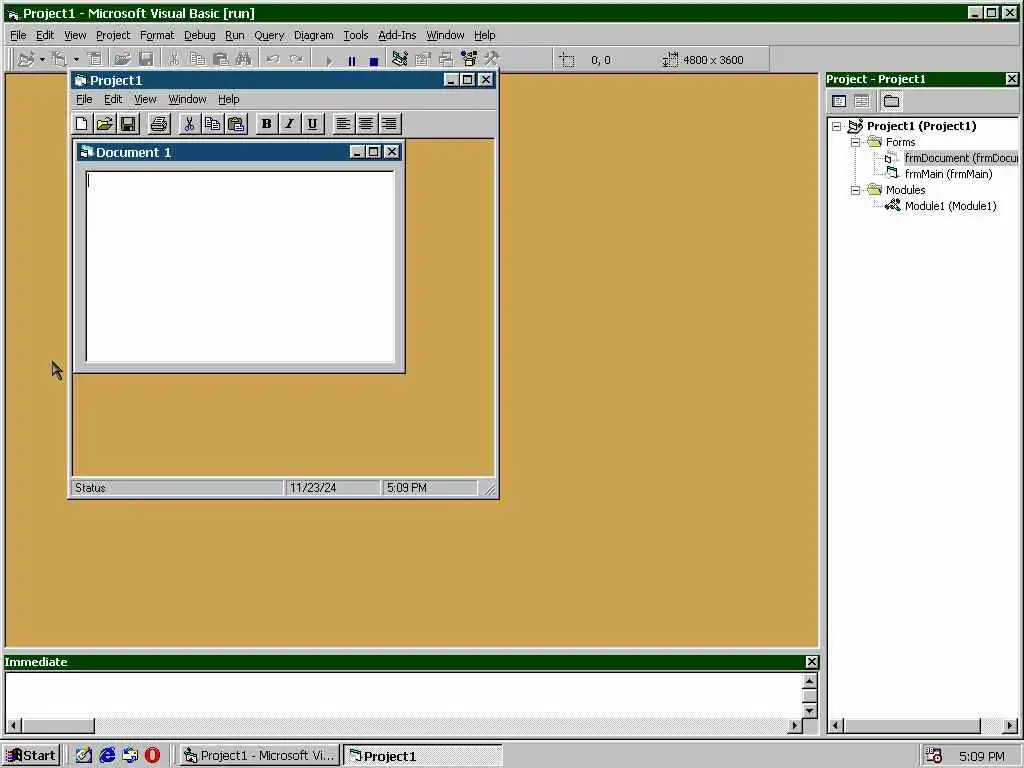Image resolution: width=1024 pixels, height=768 pixels.
Task: Click the Open Project icon in Visual Basic toolbar
Action: click(122, 59)
